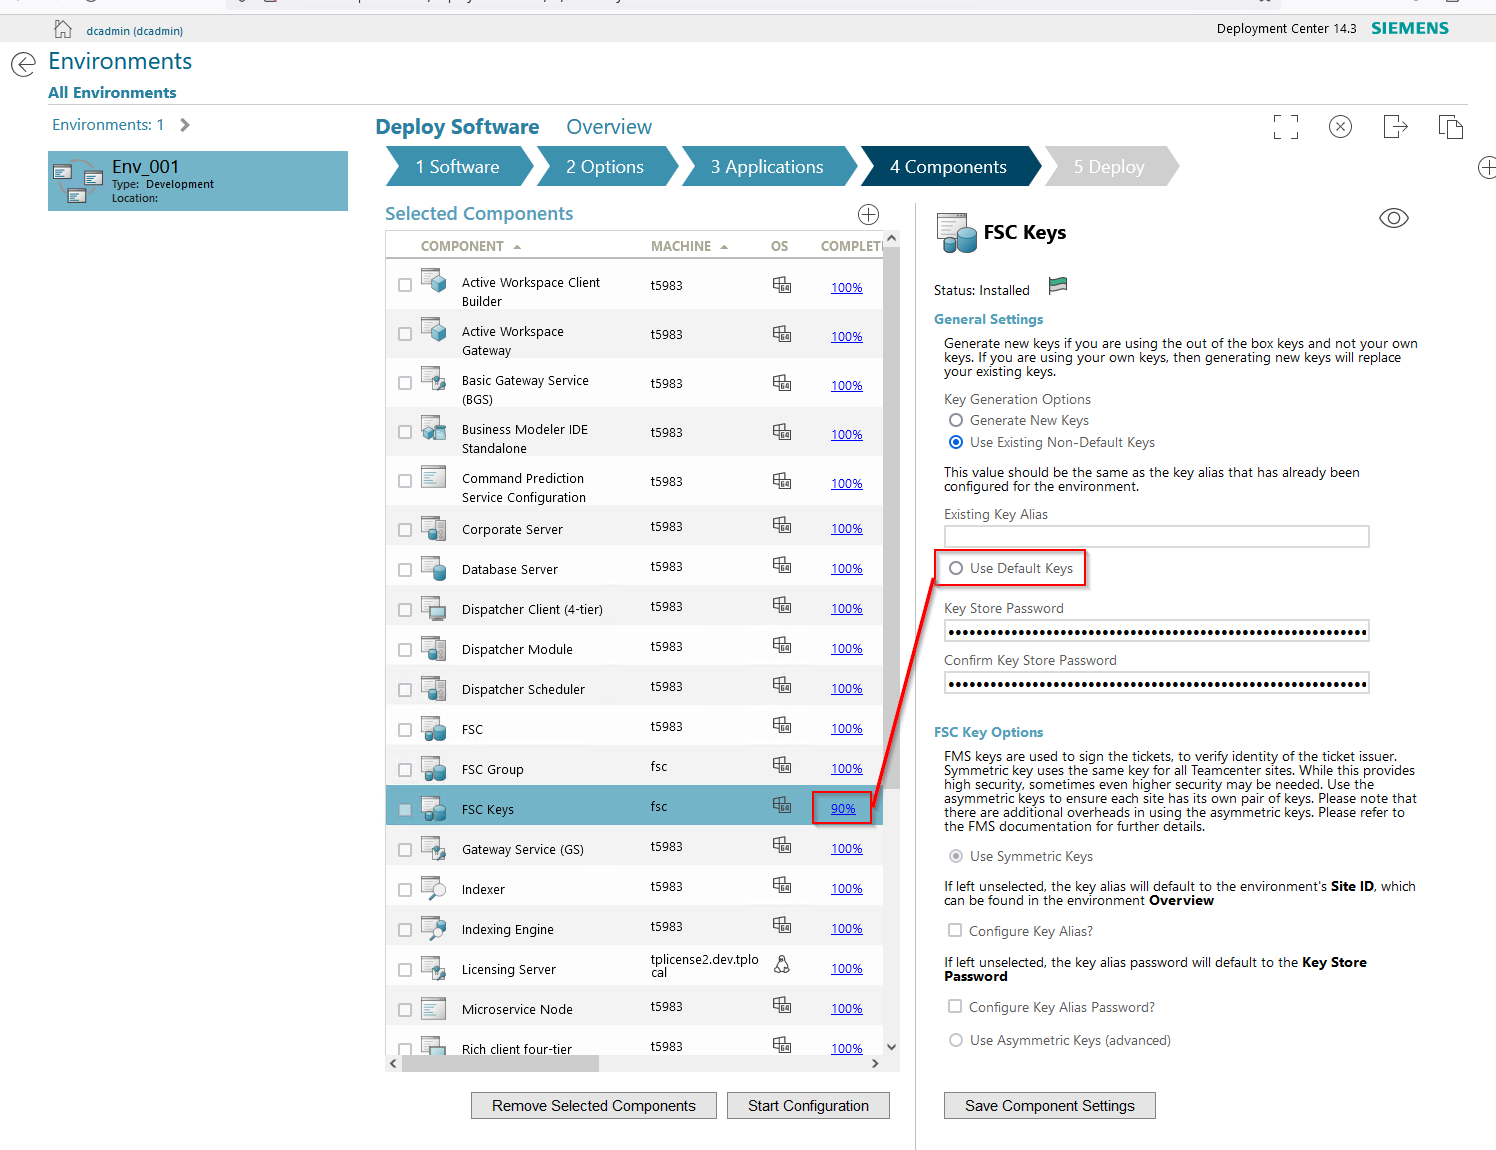1496x1150 pixels.
Task: Click the Business Modeler IDE icon
Action: (x=433, y=428)
